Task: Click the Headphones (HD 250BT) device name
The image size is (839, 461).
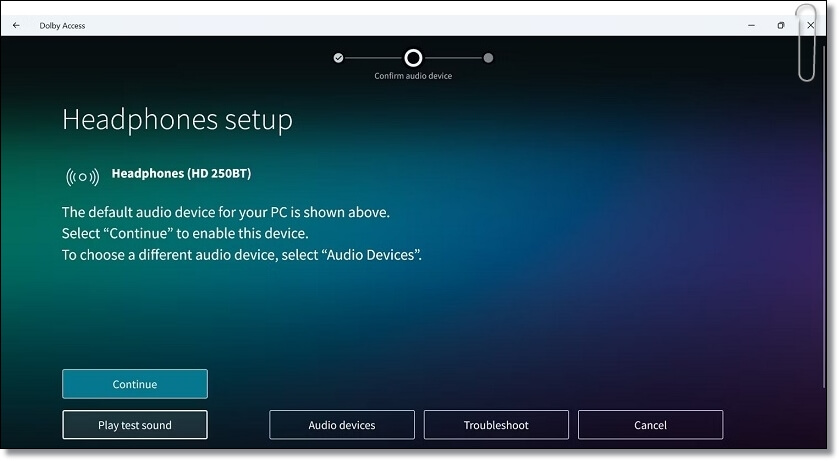Action: coord(181,173)
